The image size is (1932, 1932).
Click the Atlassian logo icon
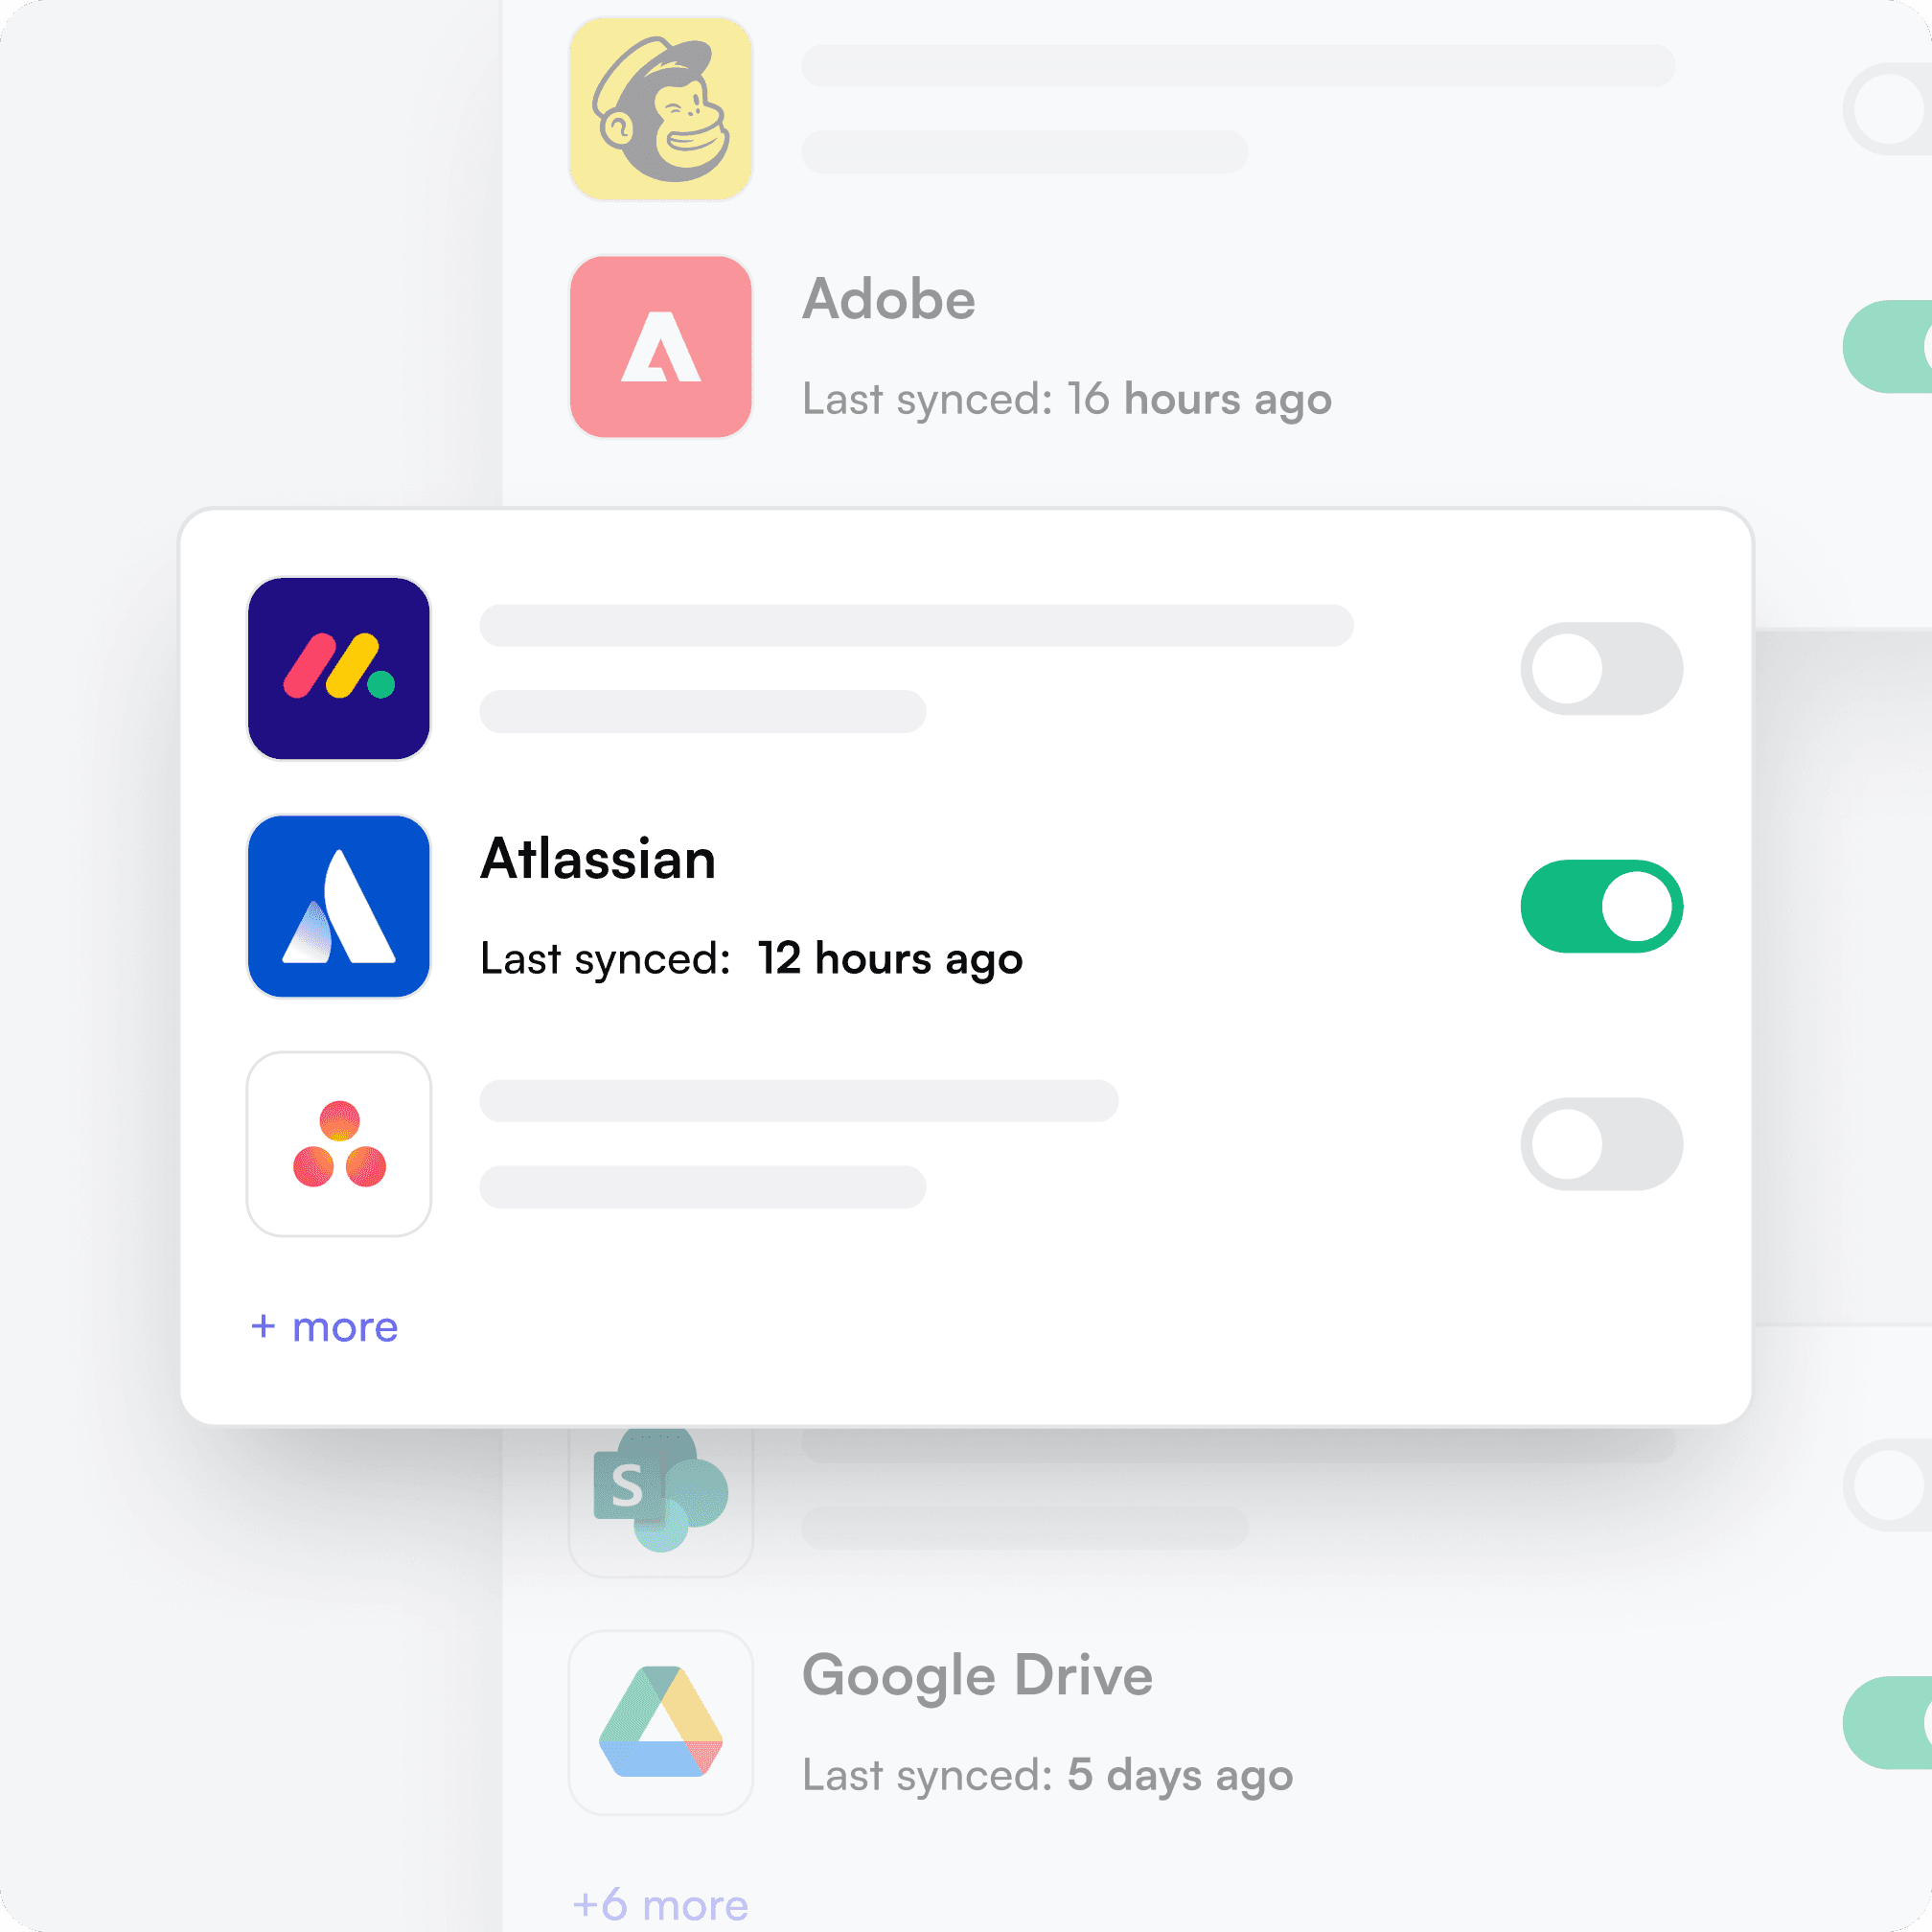[x=339, y=906]
